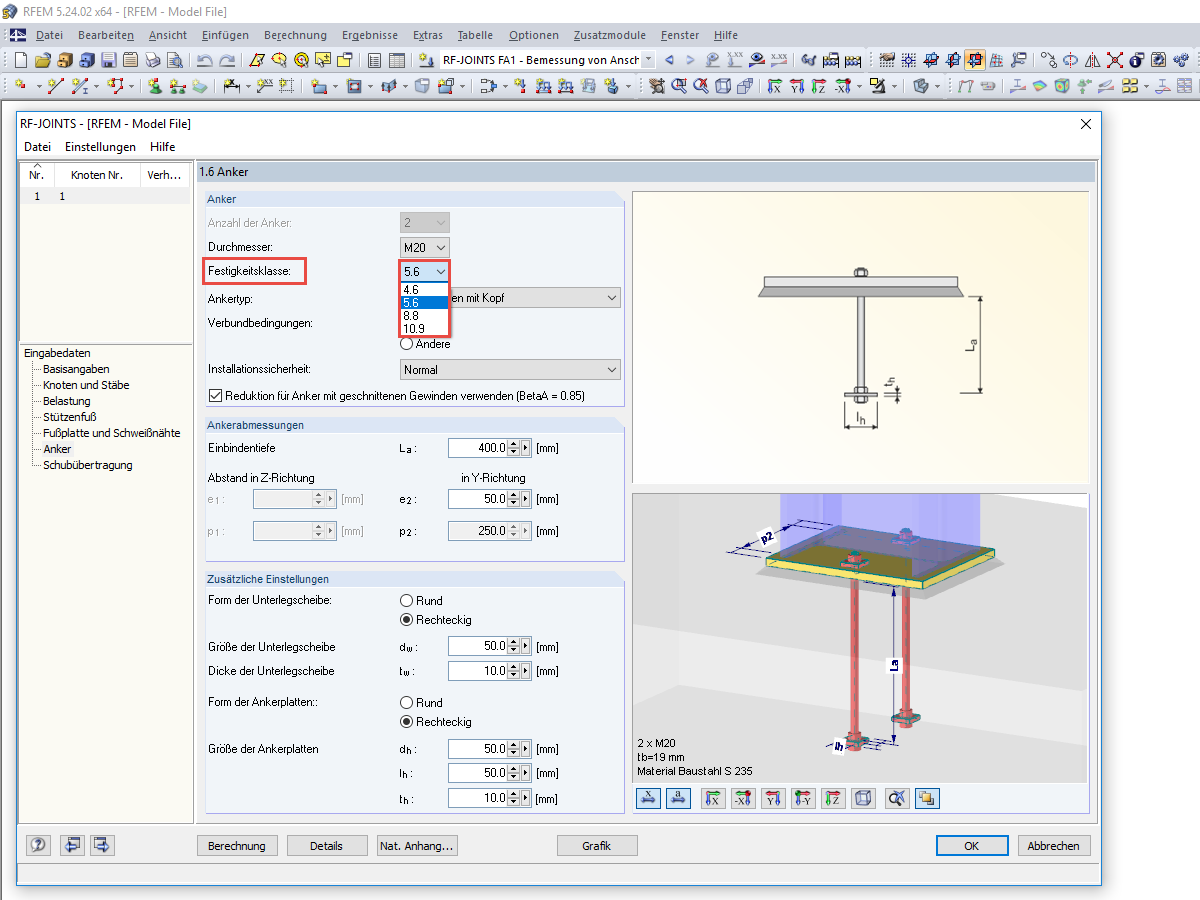
Task: Select row 1 in the Knoten Nr. table
Action: [105, 196]
